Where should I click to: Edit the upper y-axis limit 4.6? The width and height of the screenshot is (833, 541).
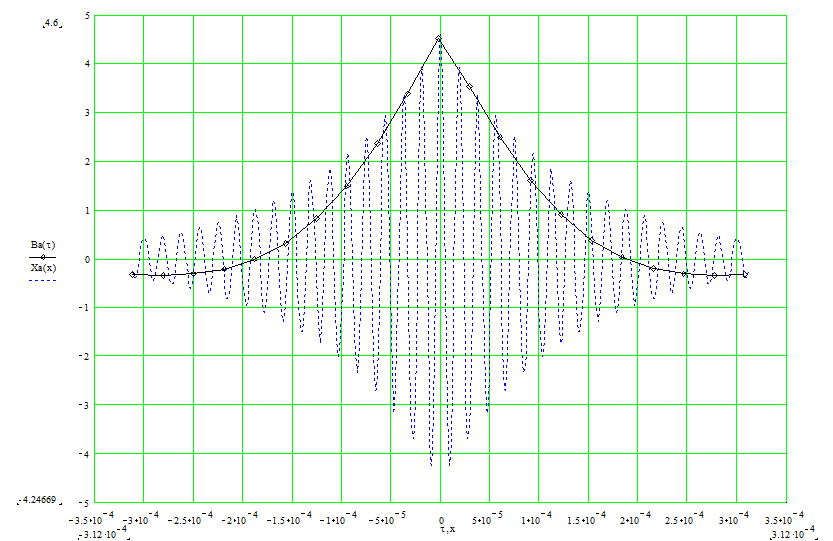(x=51, y=26)
